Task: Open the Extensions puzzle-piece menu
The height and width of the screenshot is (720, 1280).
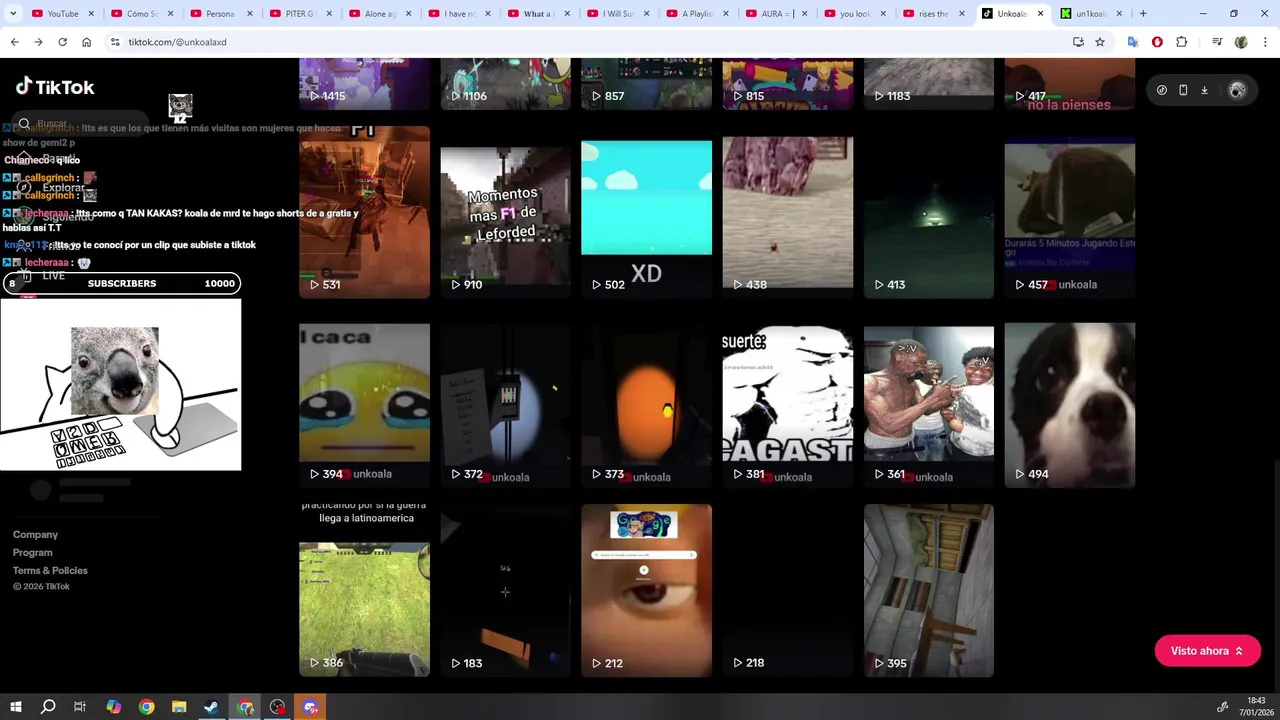Action: [x=1182, y=42]
